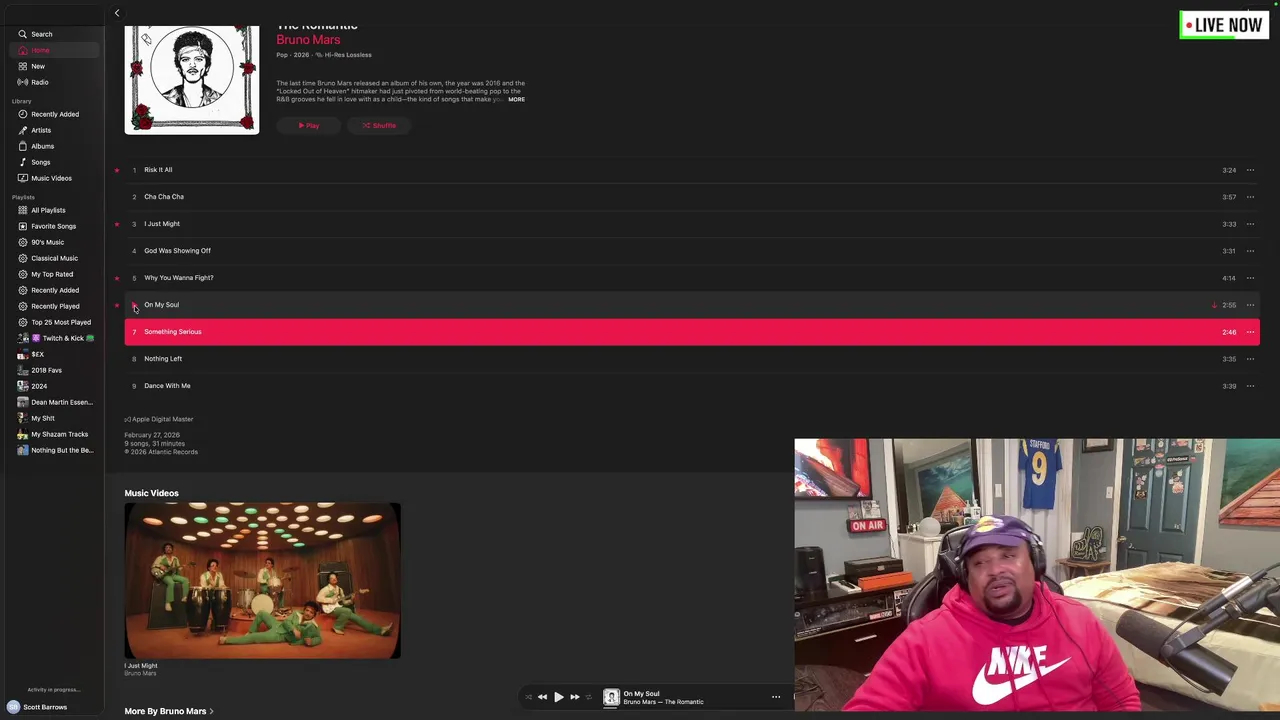Toggle favorite star on Why You Wanna Fight?

pyautogui.click(x=117, y=278)
